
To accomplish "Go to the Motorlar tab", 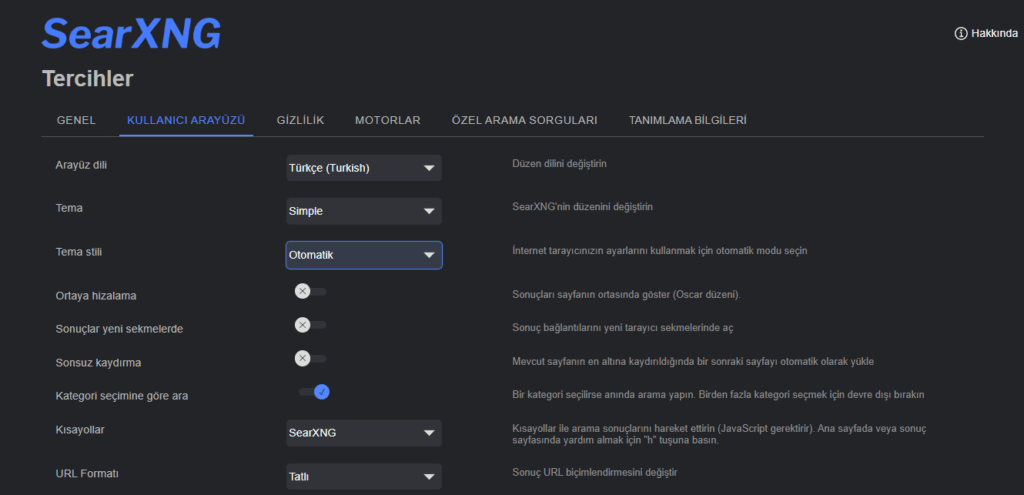I will 387,120.
